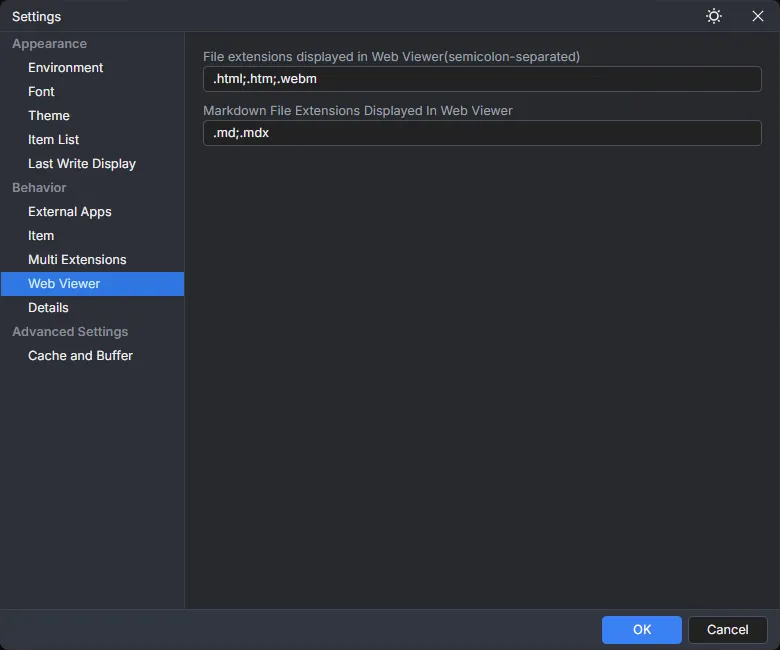The width and height of the screenshot is (780, 650).
Task: Click the Advanced Settings section header
Action: [70, 332]
